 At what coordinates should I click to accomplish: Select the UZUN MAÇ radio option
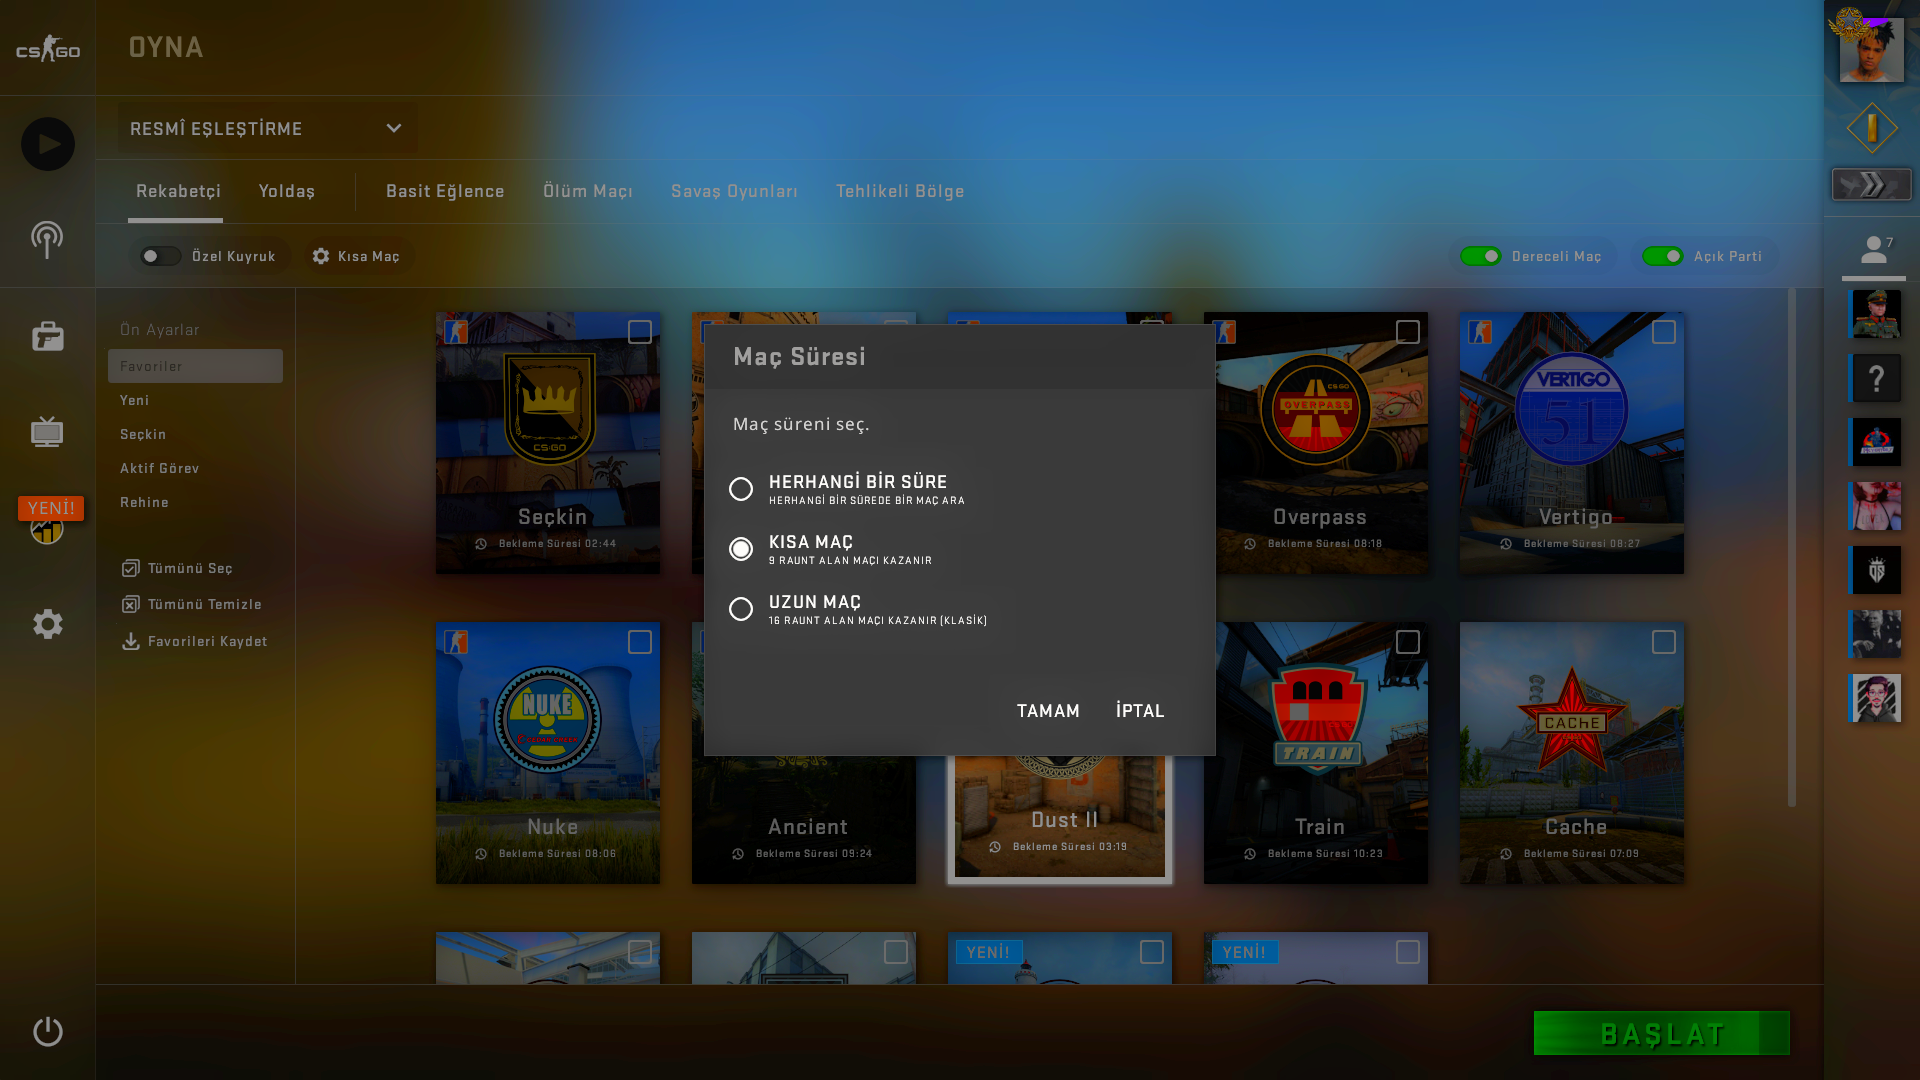point(741,609)
